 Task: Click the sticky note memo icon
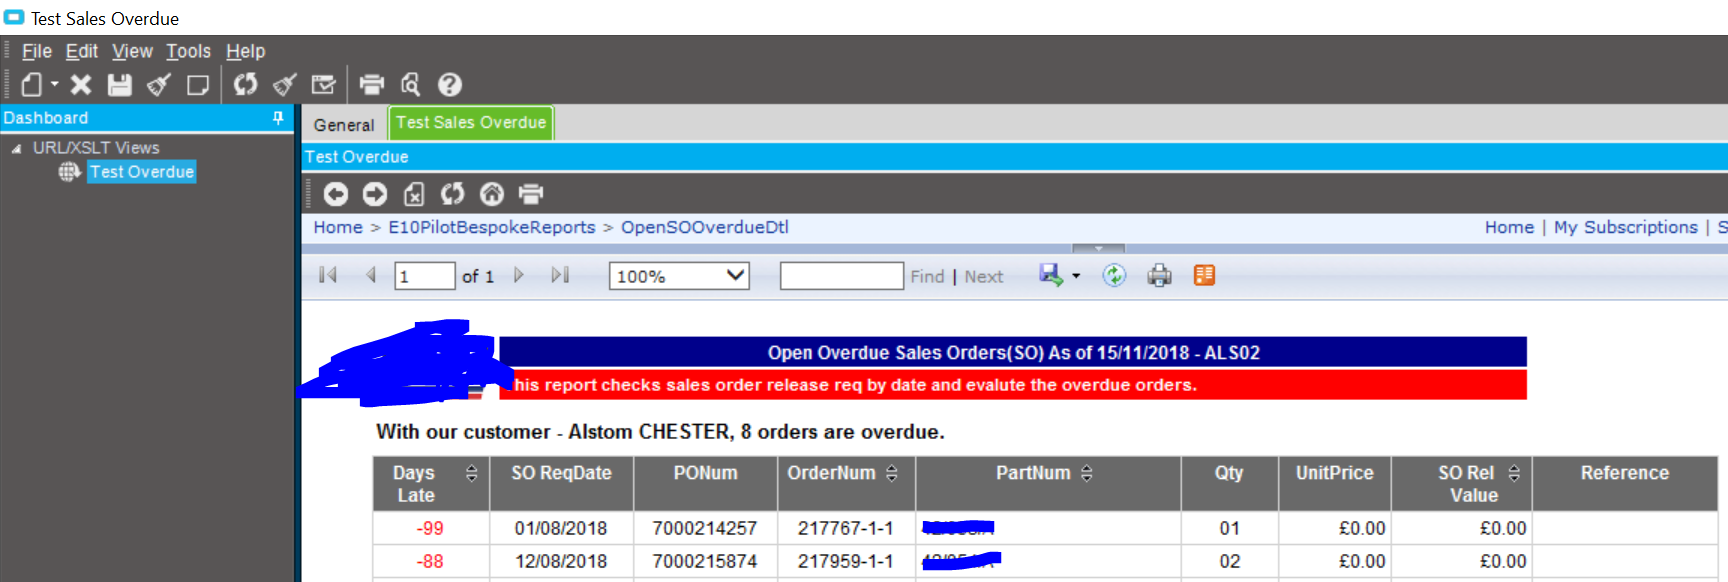[198, 85]
